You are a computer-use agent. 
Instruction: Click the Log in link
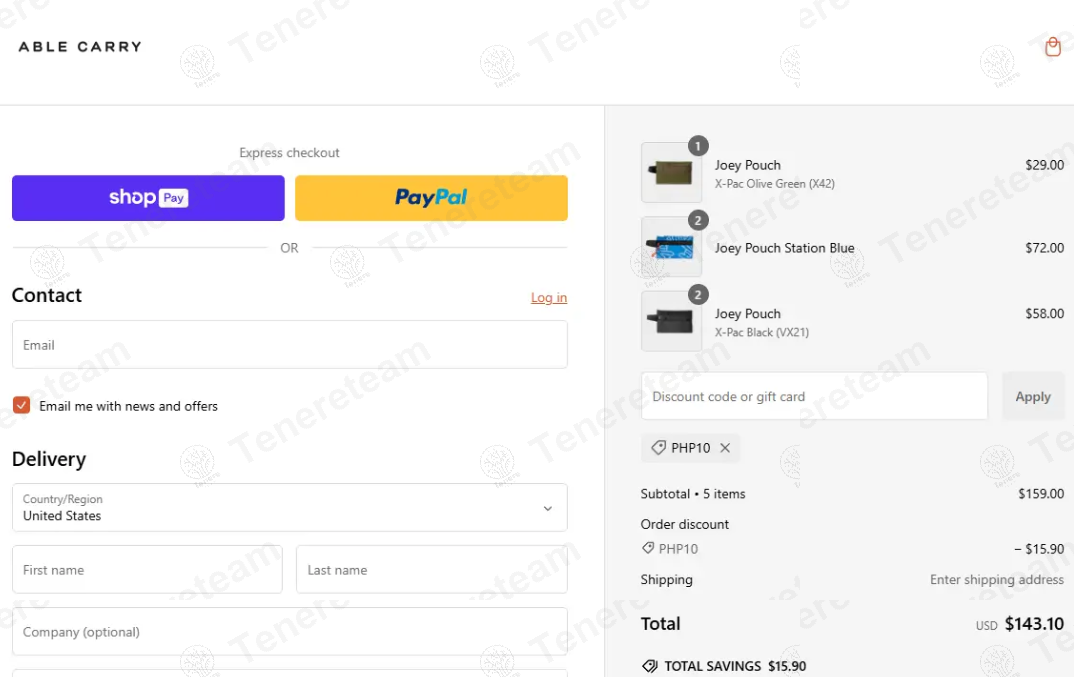[548, 298]
